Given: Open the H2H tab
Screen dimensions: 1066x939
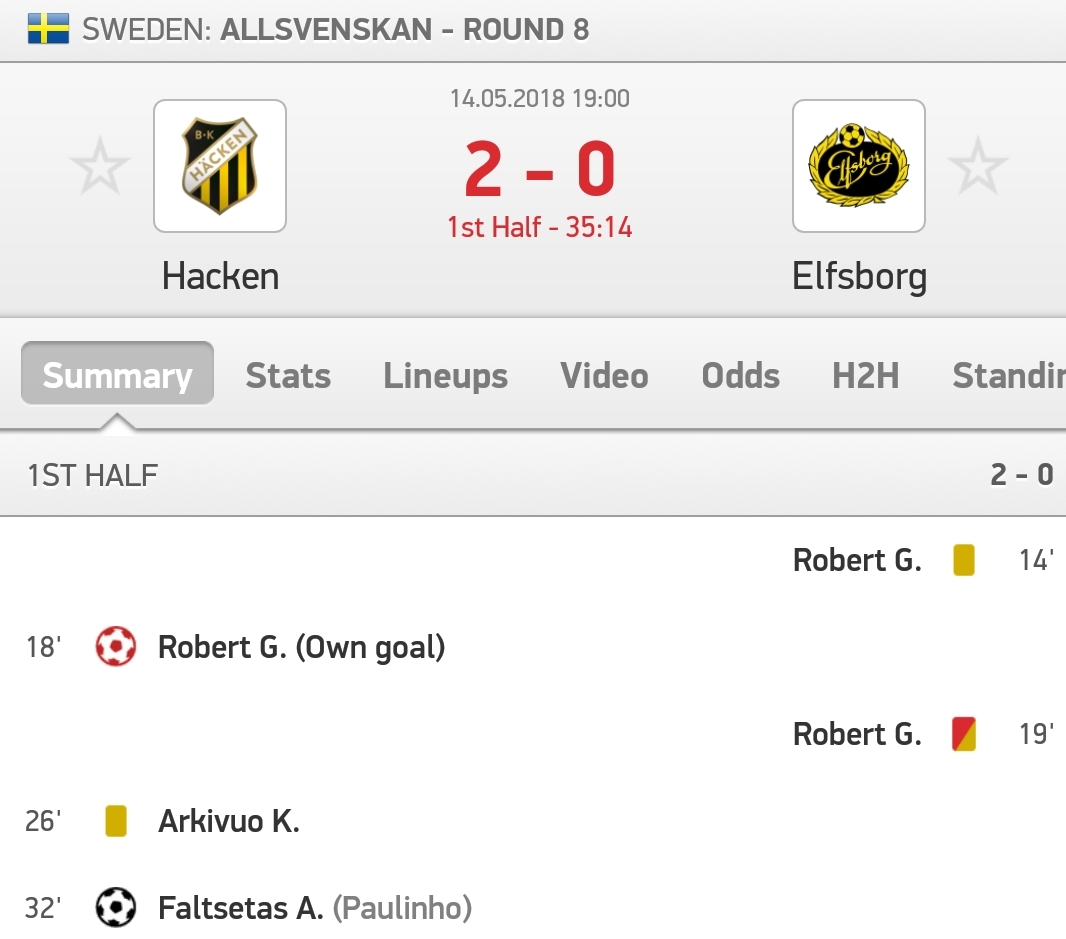Looking at the screenshot, I should coord(865,375).
